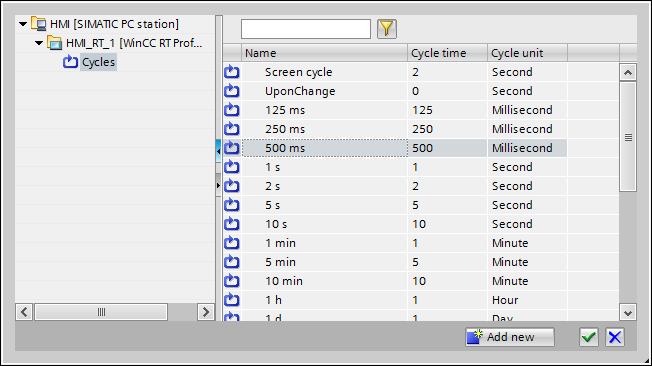Viewport: 652px width, 366px height.
Task: Collapse the HMI SIMATIC PC station node
Action: [x=23, y=24]
